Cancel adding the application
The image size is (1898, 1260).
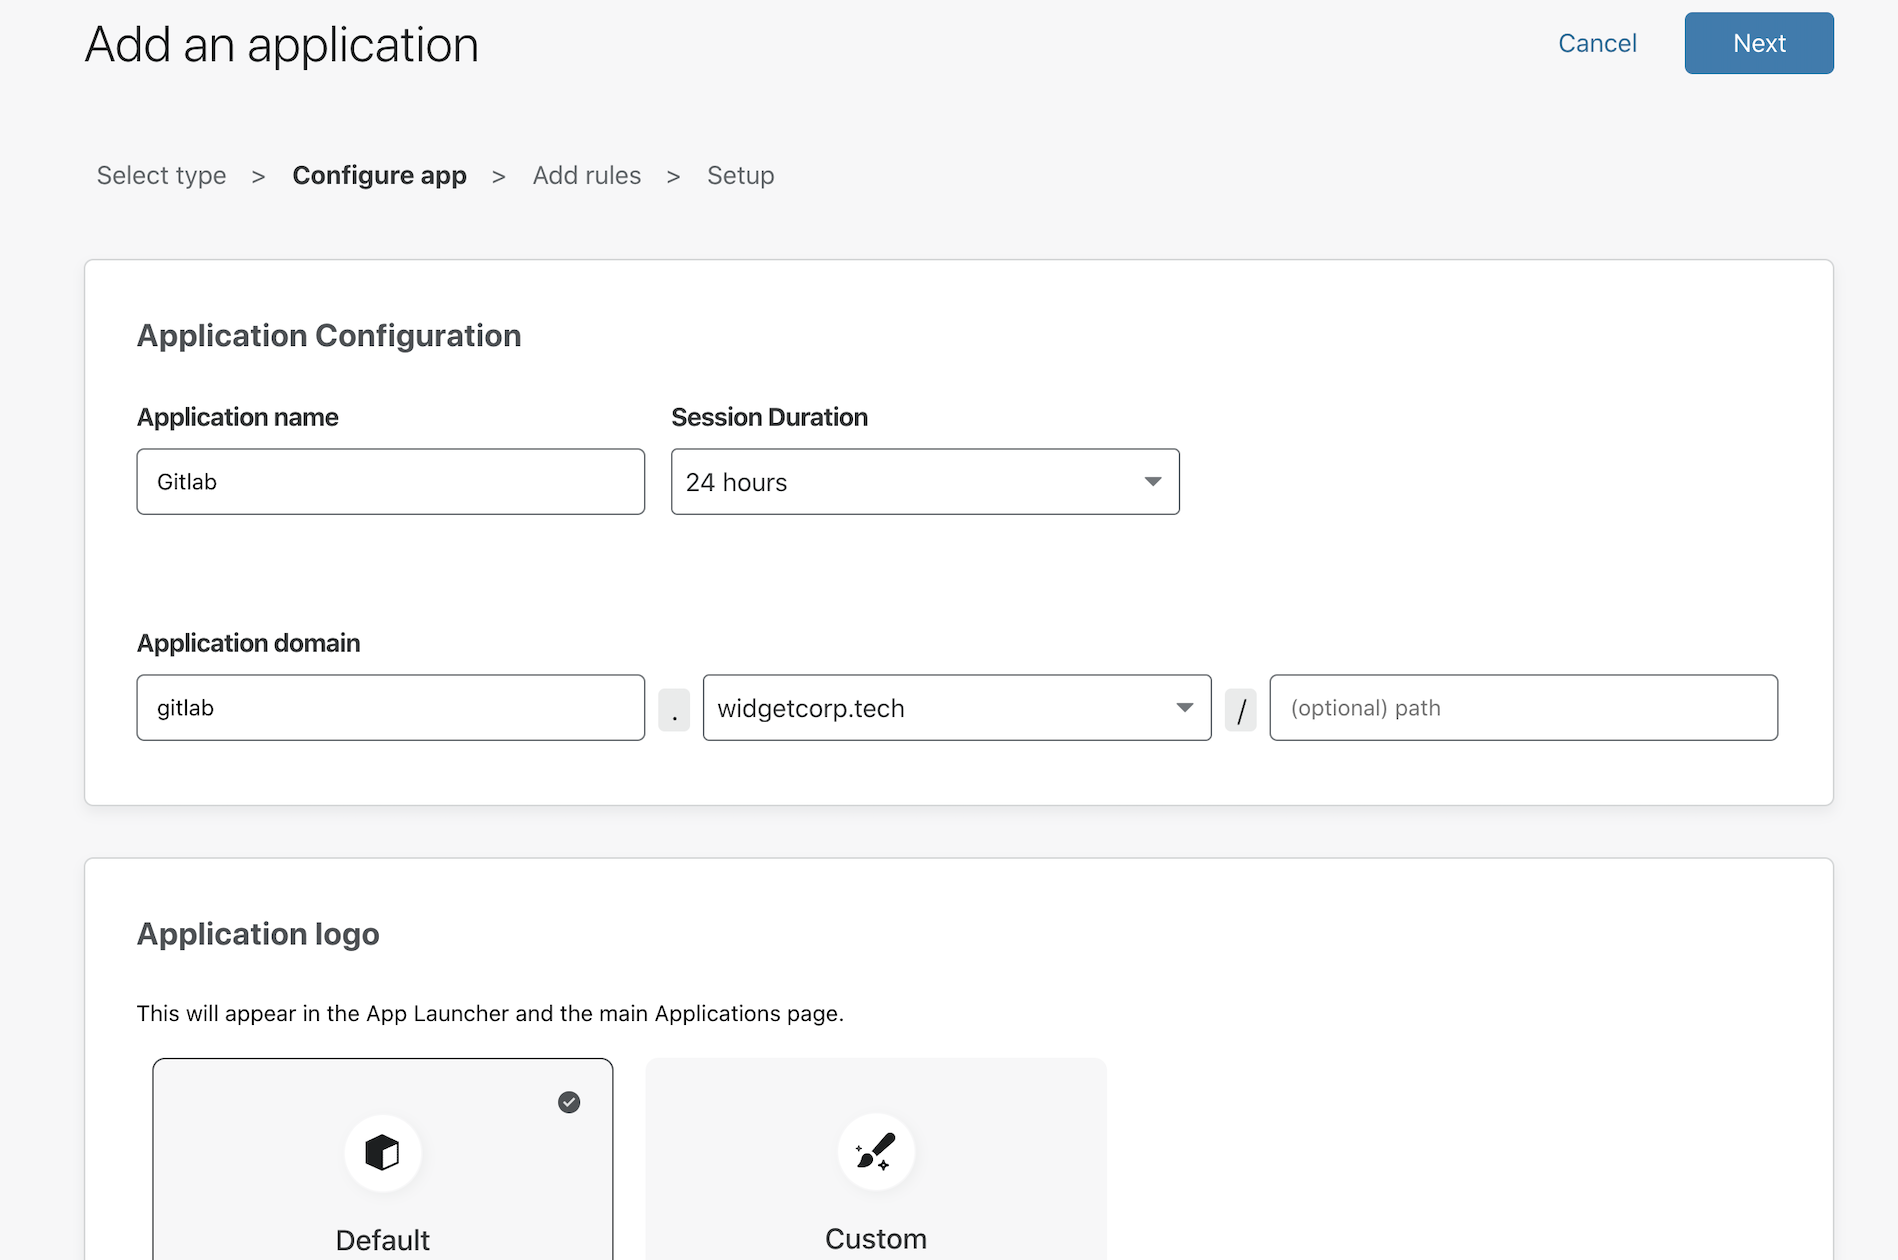pos(1596,43)
